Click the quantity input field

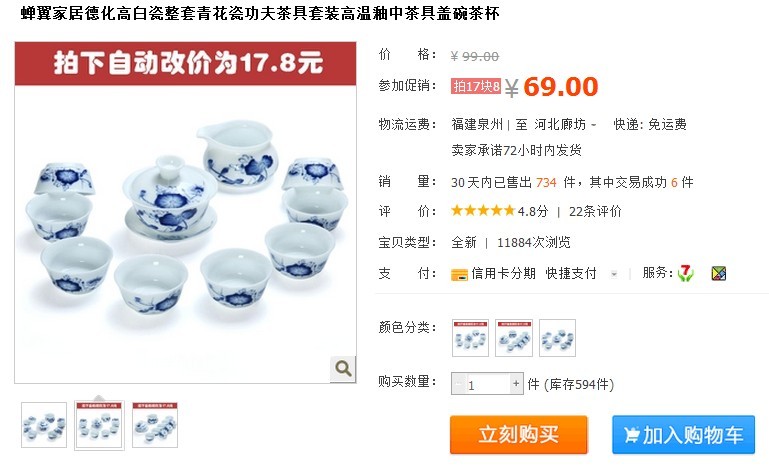click(x=487, y=384)
